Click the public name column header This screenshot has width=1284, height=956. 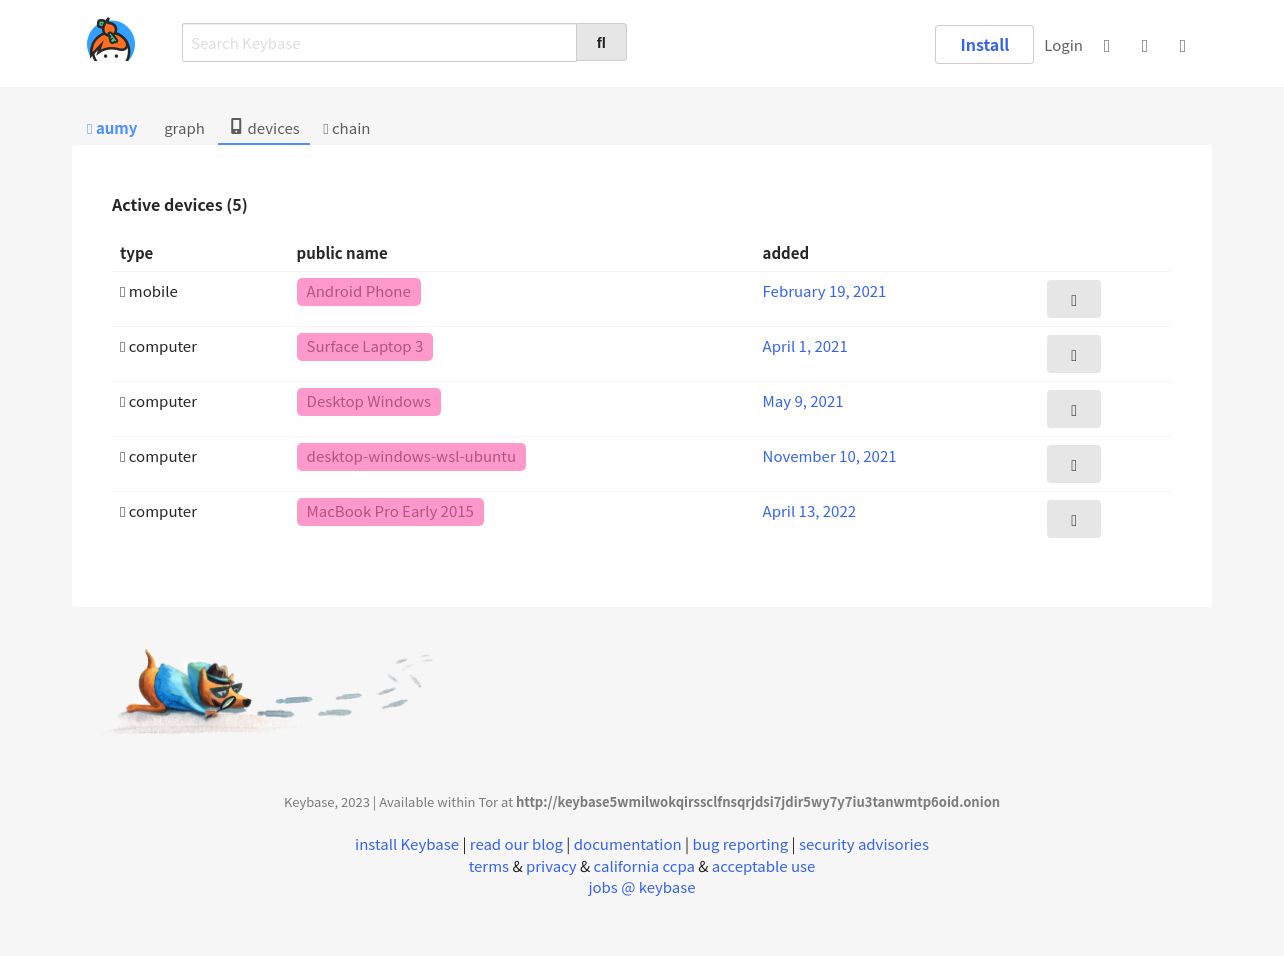342,253
